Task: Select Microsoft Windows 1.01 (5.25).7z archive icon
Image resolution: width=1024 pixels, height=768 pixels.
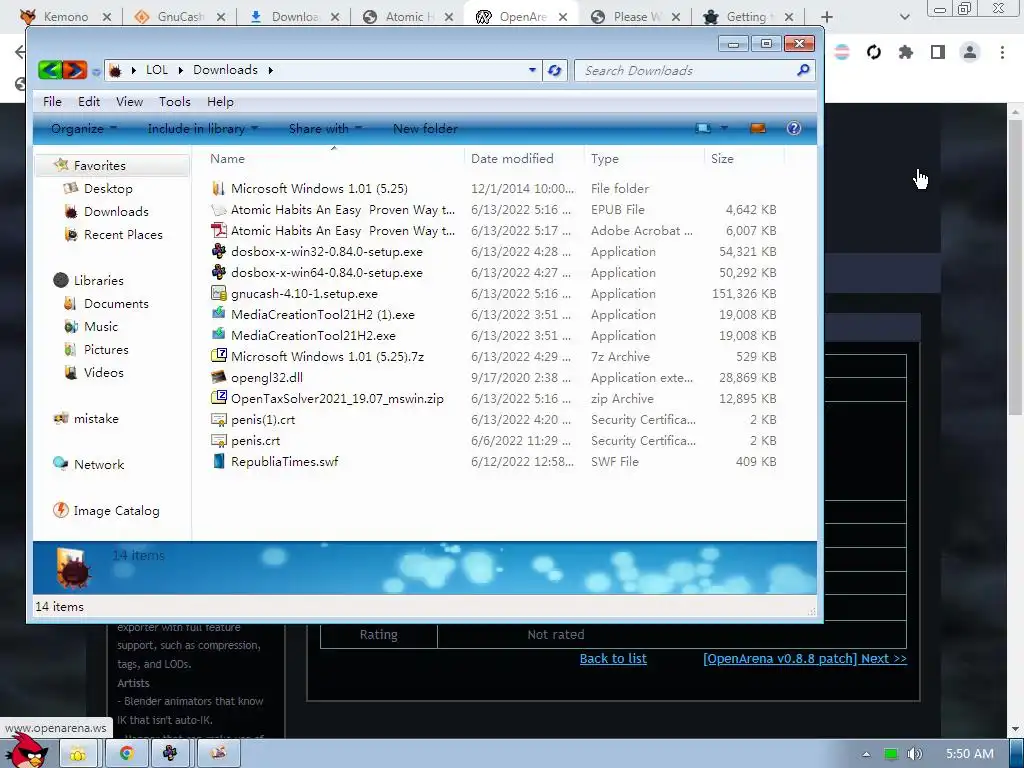Action: [218, 357]
